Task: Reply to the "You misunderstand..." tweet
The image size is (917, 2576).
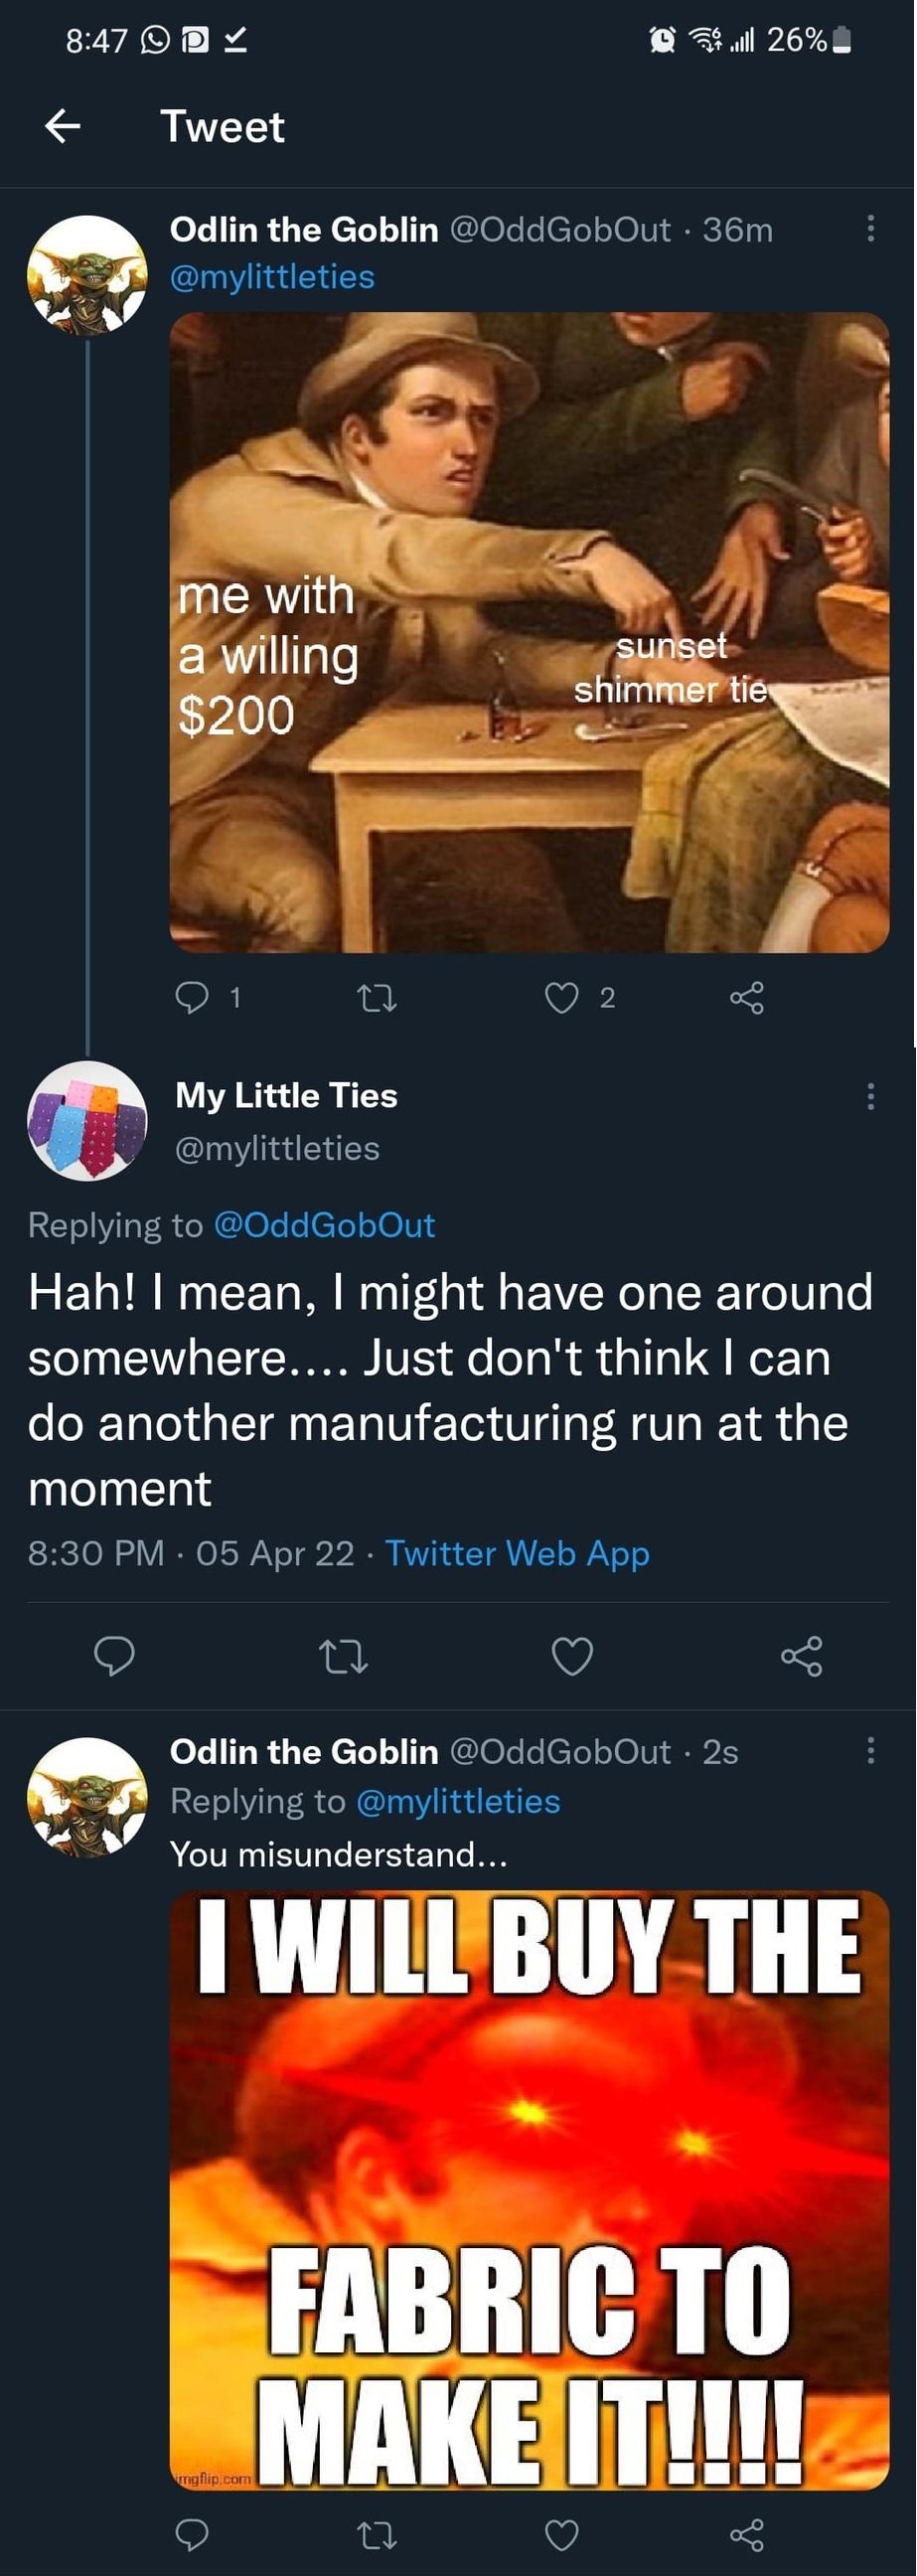Action: (x=192, y=2534)
